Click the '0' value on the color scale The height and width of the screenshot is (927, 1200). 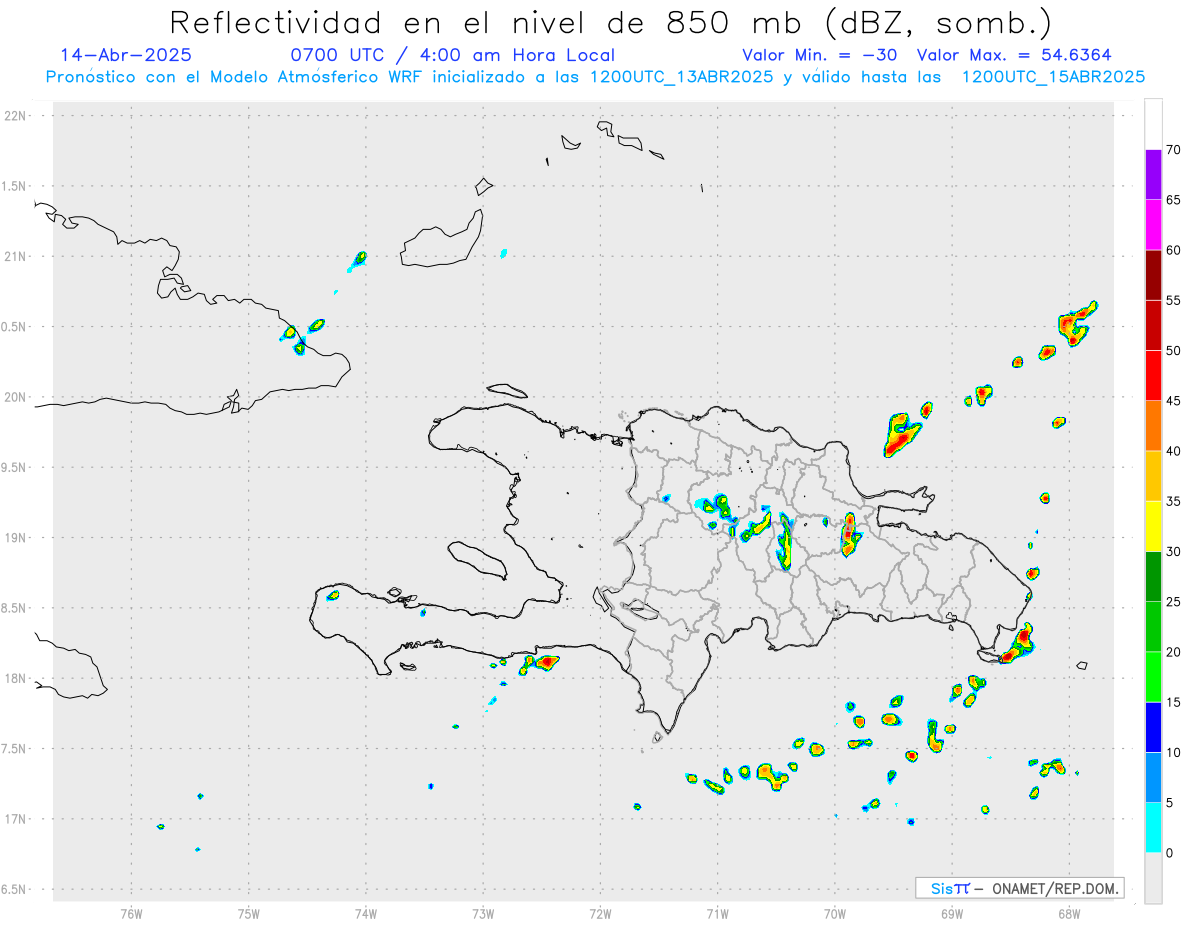[x=1170, y=853]
